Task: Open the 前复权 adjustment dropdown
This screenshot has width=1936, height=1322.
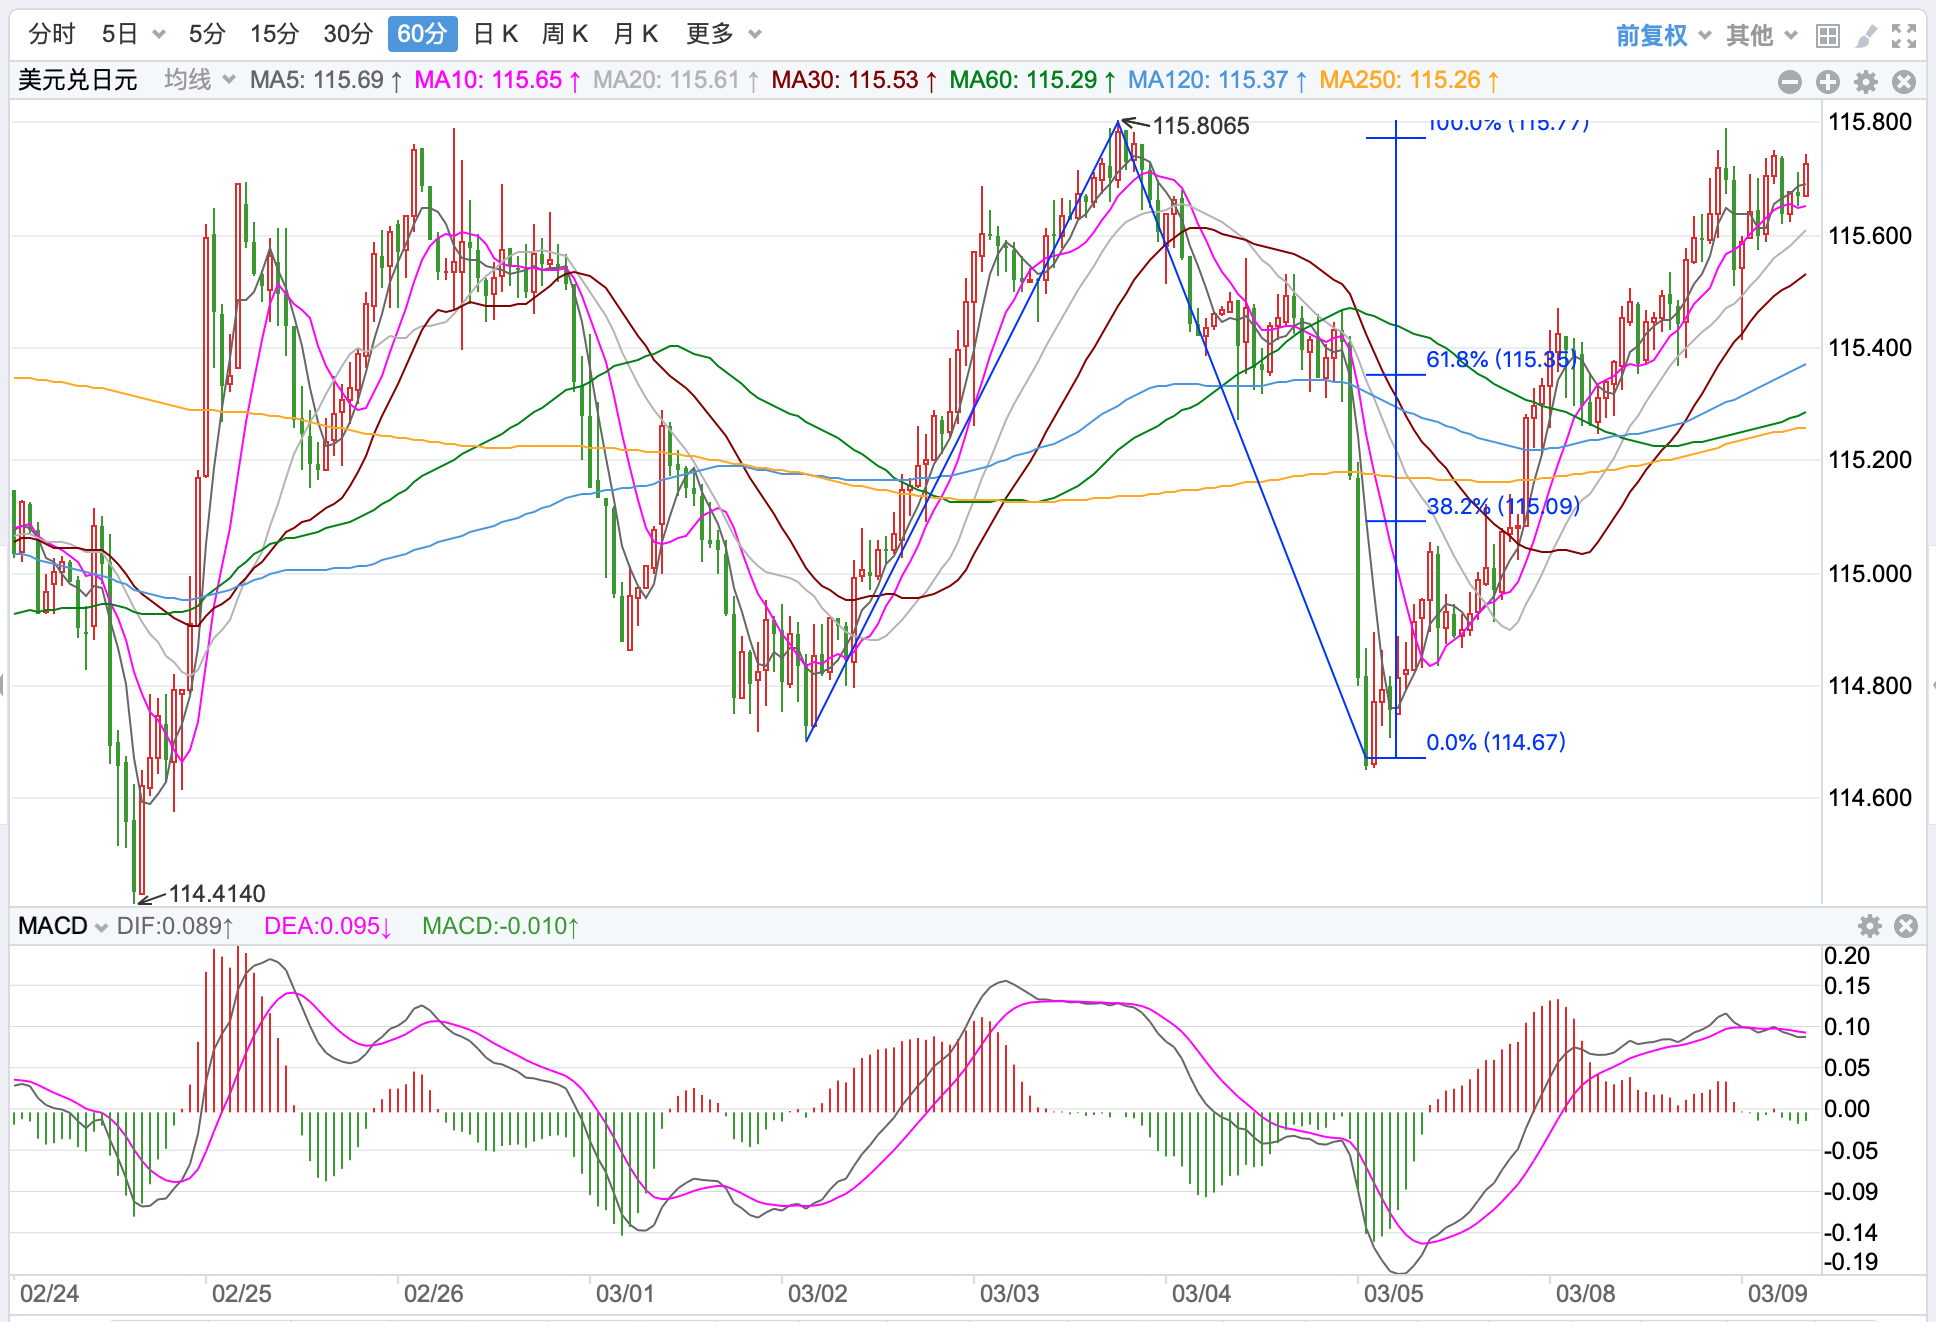Action: click(1663, 36)
